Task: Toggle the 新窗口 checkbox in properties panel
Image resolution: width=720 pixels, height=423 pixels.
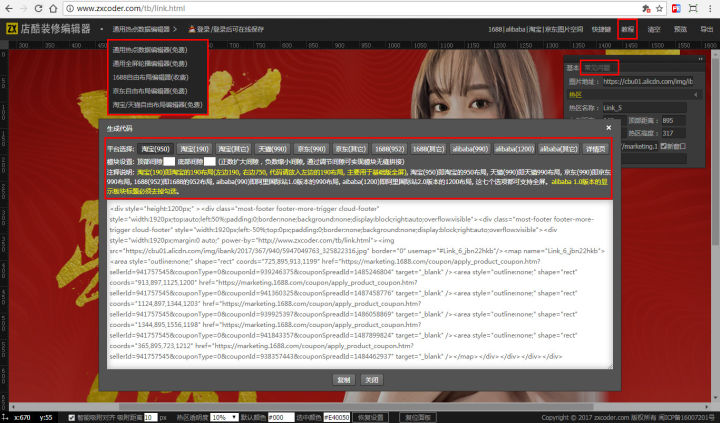Action: click(x=664, y=146)
